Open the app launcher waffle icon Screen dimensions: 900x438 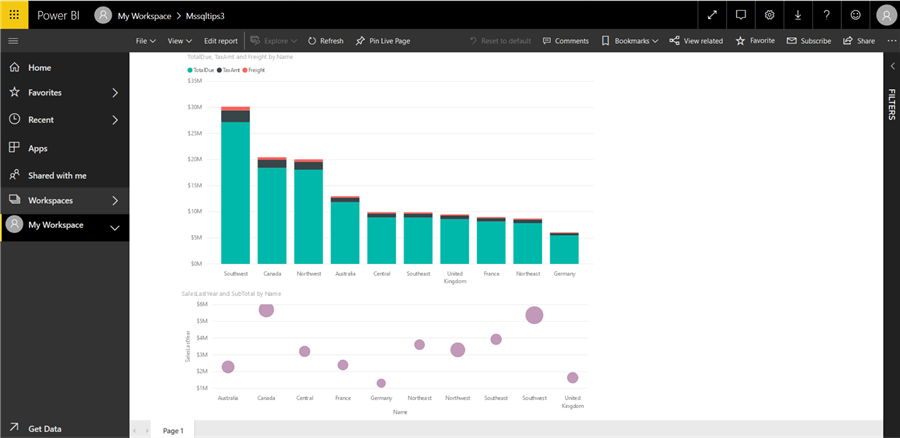(x=14, y=15)
